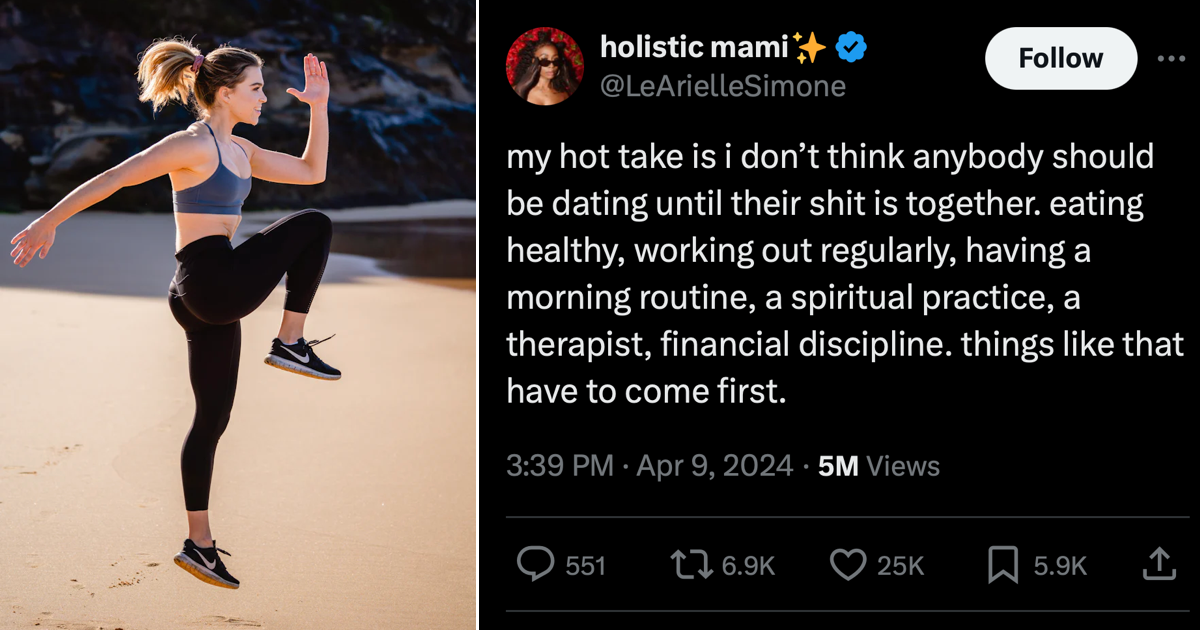This screenshot has height=630, width=1200.
Task: Click the 5.9K bookmarks count
Action: [1060, 566]
